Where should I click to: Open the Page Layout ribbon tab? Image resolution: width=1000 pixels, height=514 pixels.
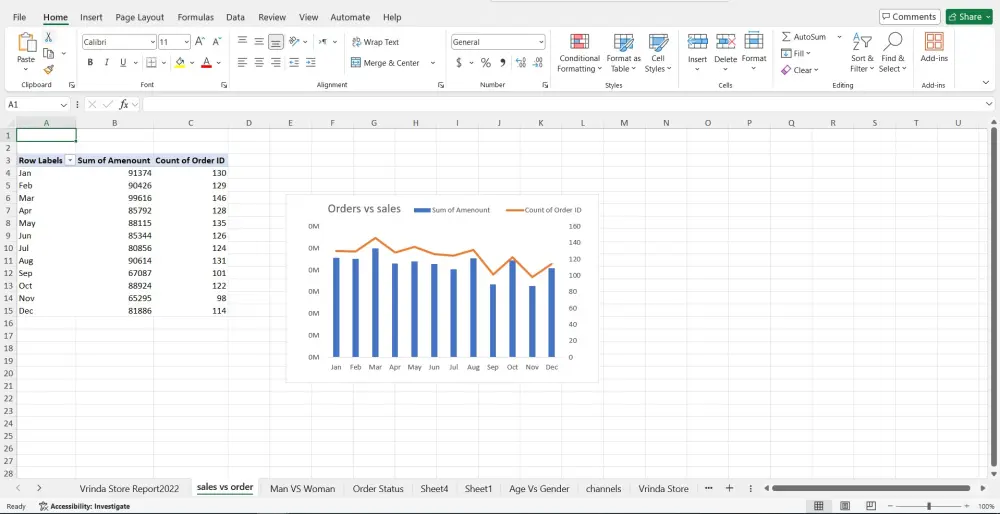coord(140,17)
